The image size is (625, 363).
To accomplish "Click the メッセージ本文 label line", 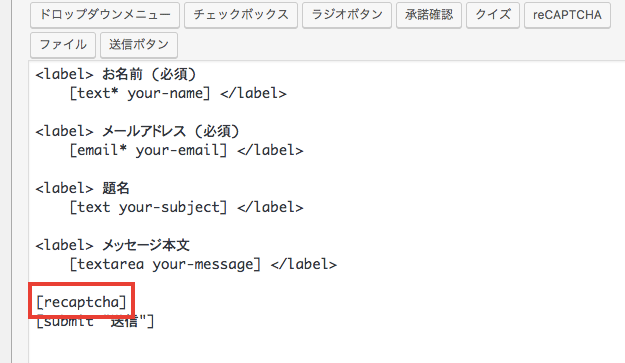I will 113,245.
